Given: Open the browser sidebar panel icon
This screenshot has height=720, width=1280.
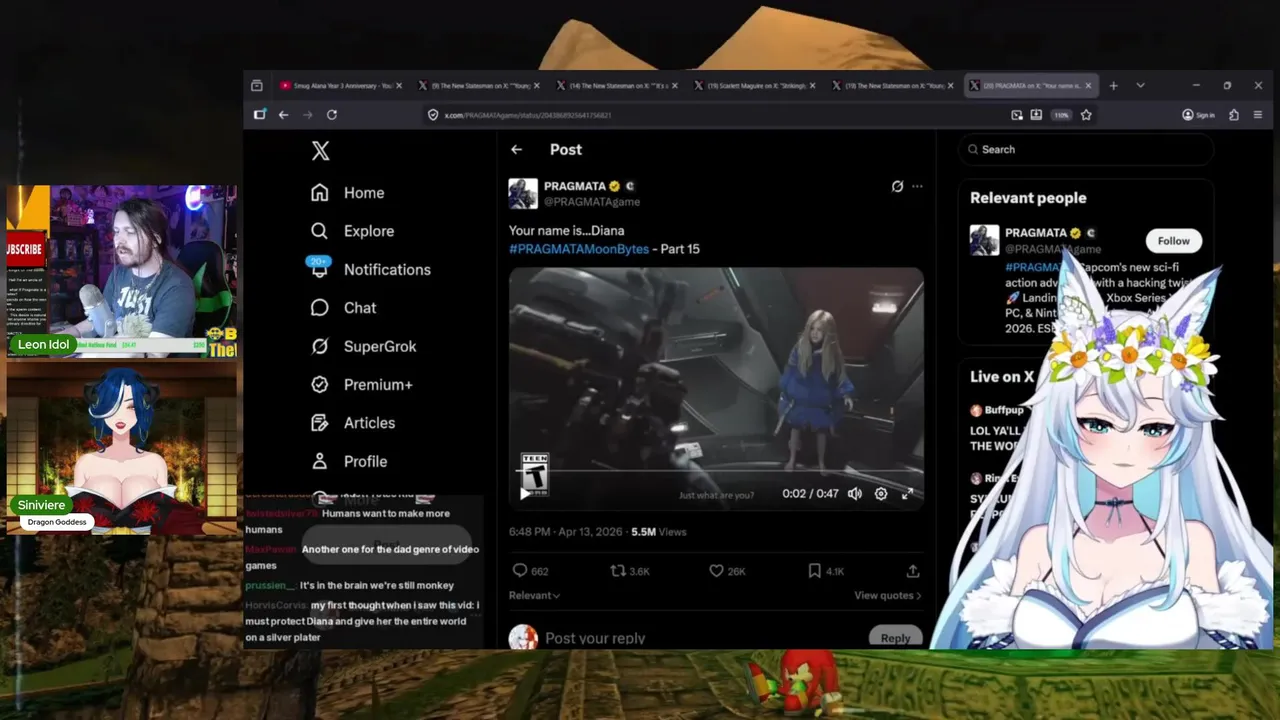Looking at the screenshot, I should point(260,115).
